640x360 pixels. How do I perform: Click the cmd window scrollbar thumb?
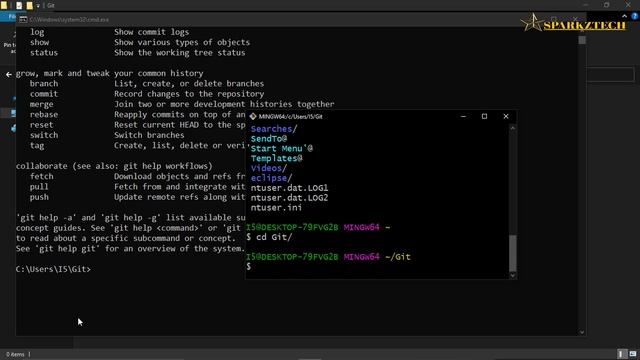[x=582, y=40]
